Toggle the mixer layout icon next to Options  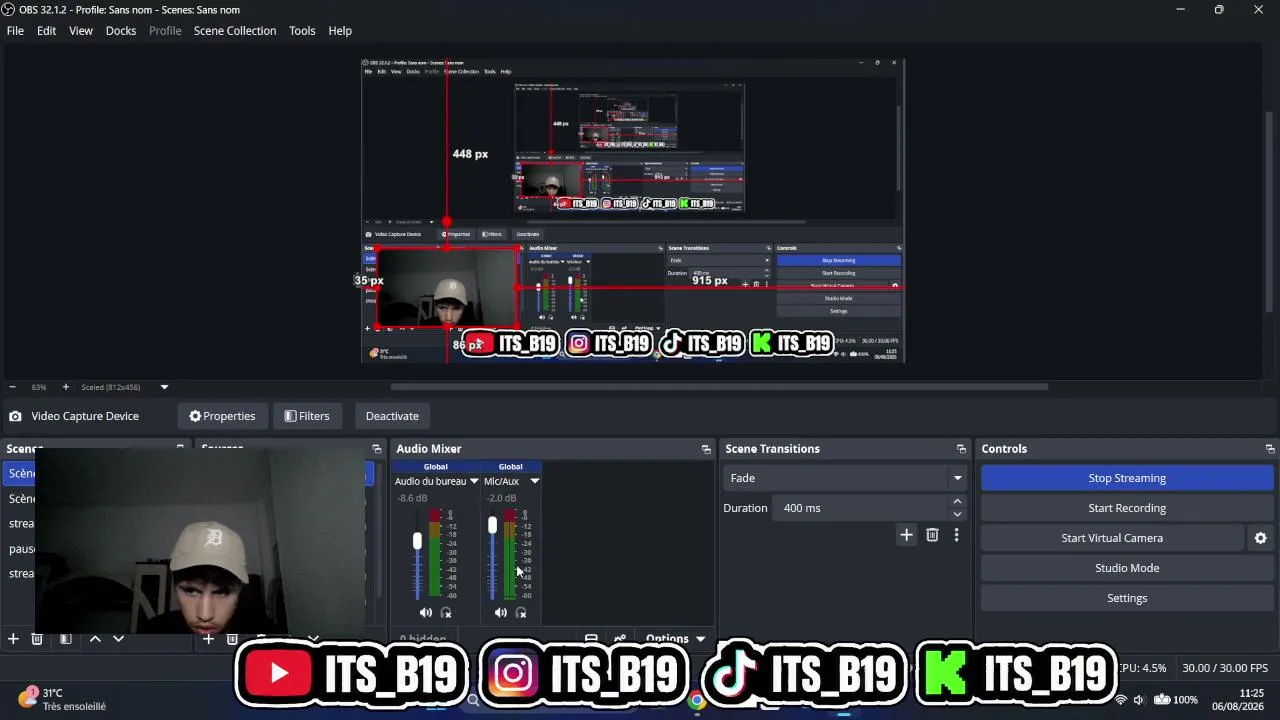591,638
